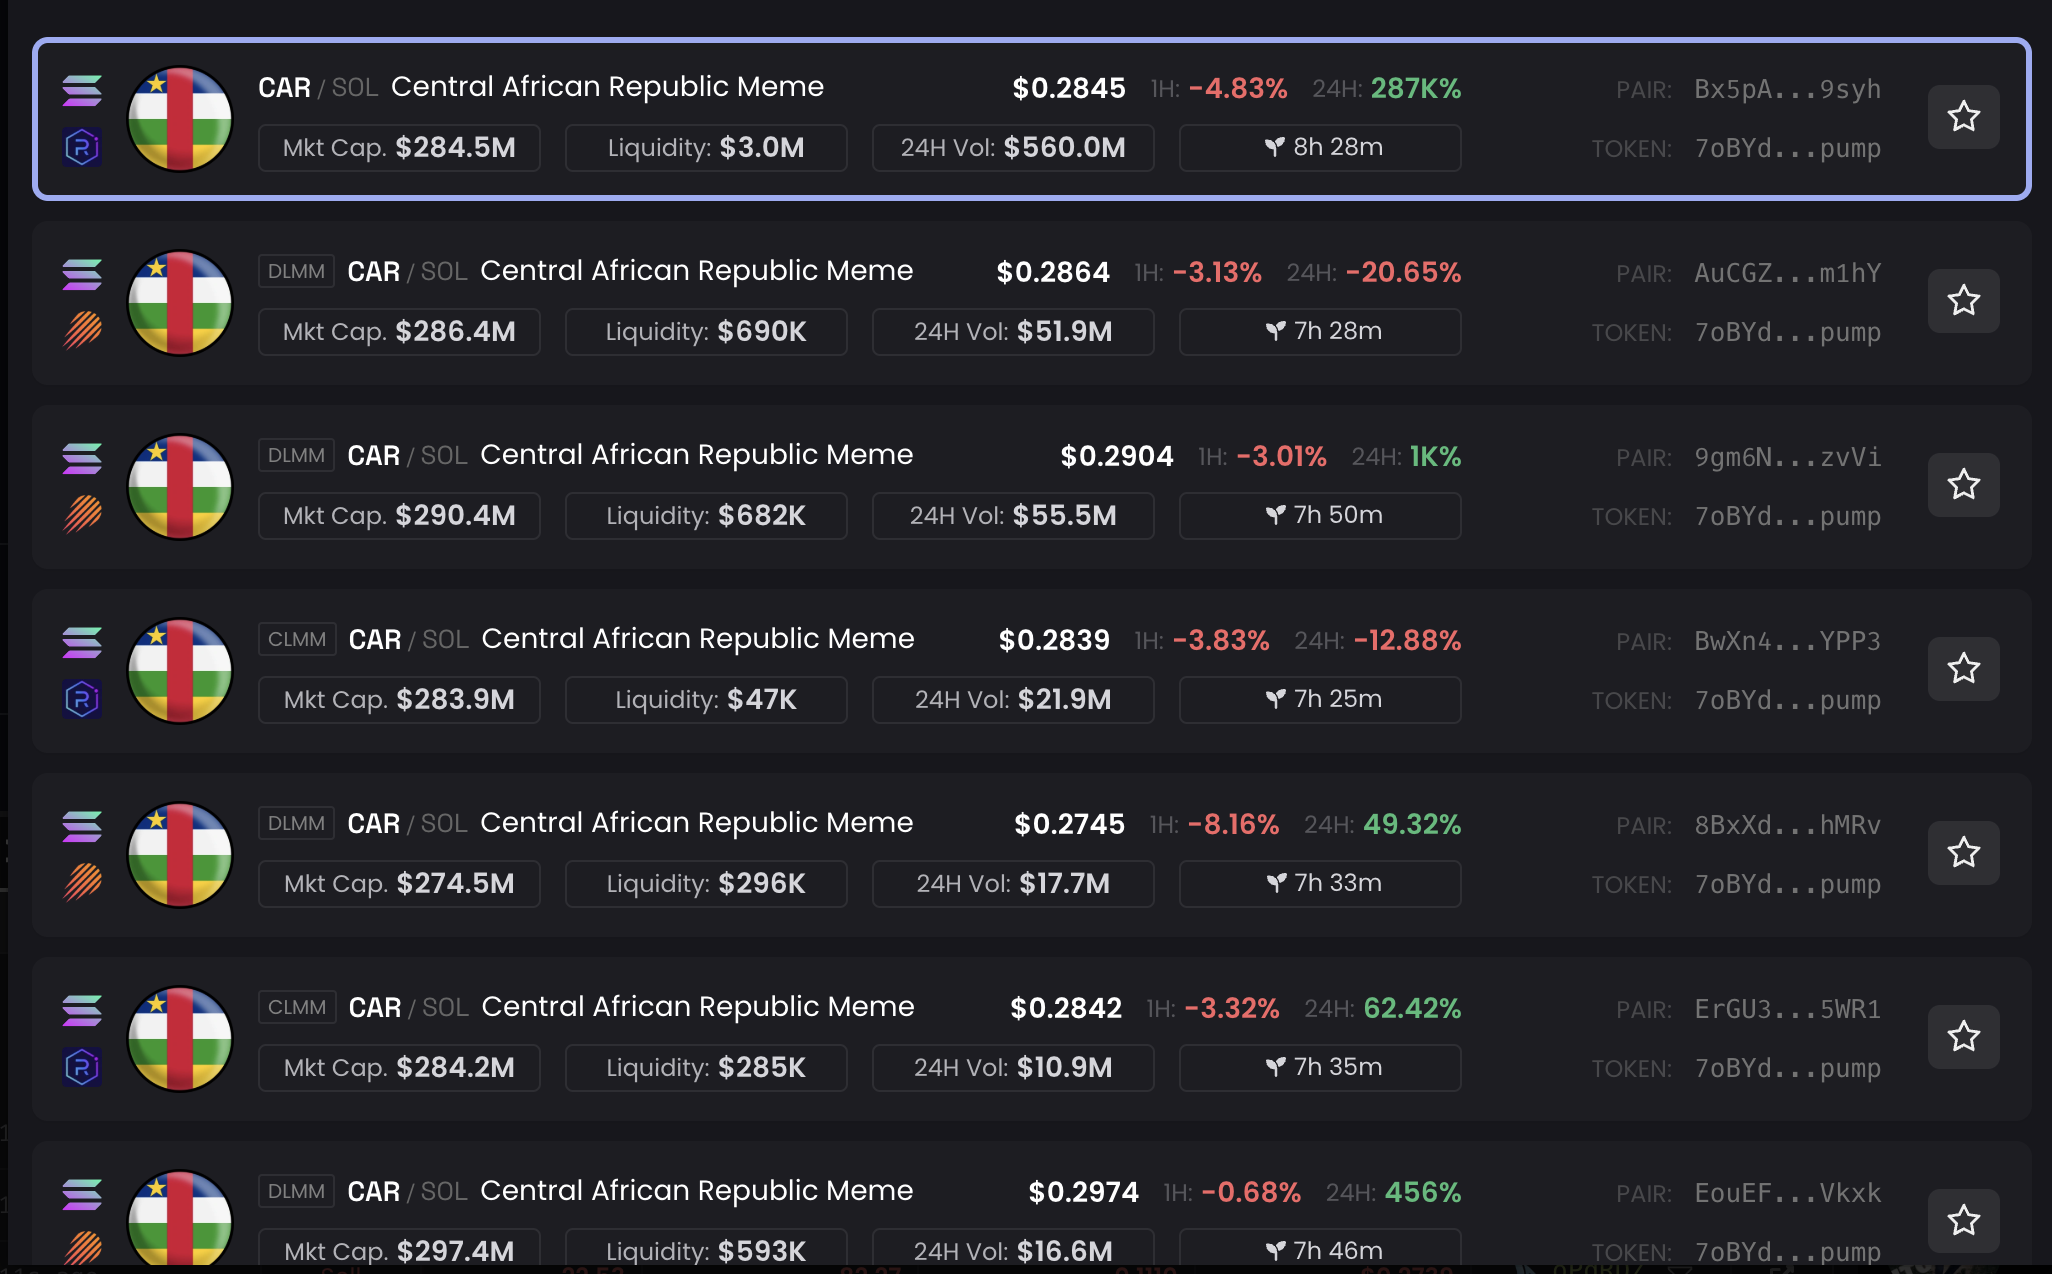Image resolution: width=2052 pixels, height=1274 pixels.
Task: Click Solana chain icon in $0.2904 row
Action: coord(82,458)
